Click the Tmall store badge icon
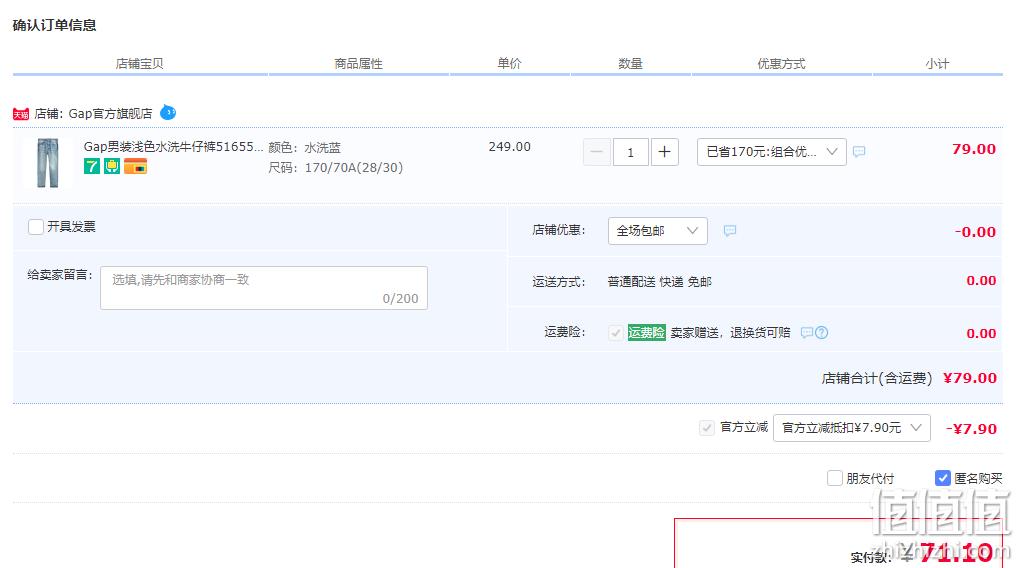 pos(21,115)
